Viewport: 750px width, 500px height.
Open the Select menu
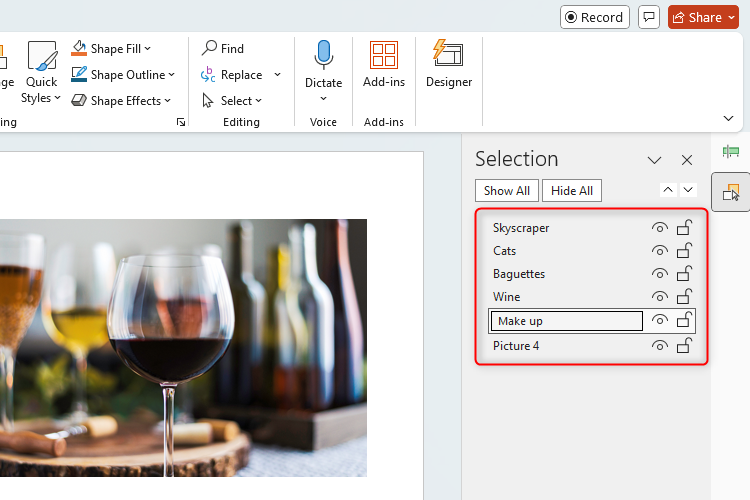pyautogui.click(x=232, y=100)
